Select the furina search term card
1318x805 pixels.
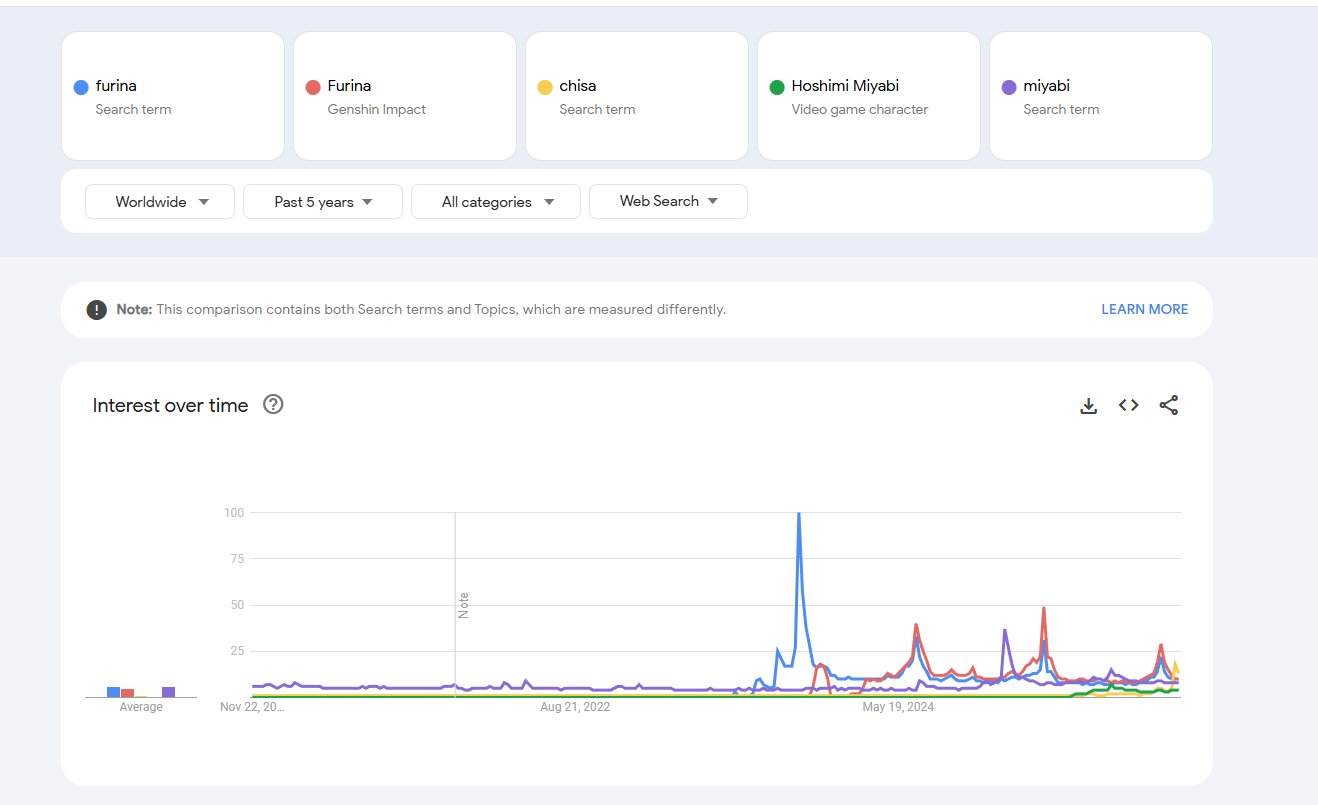point(173,96)
